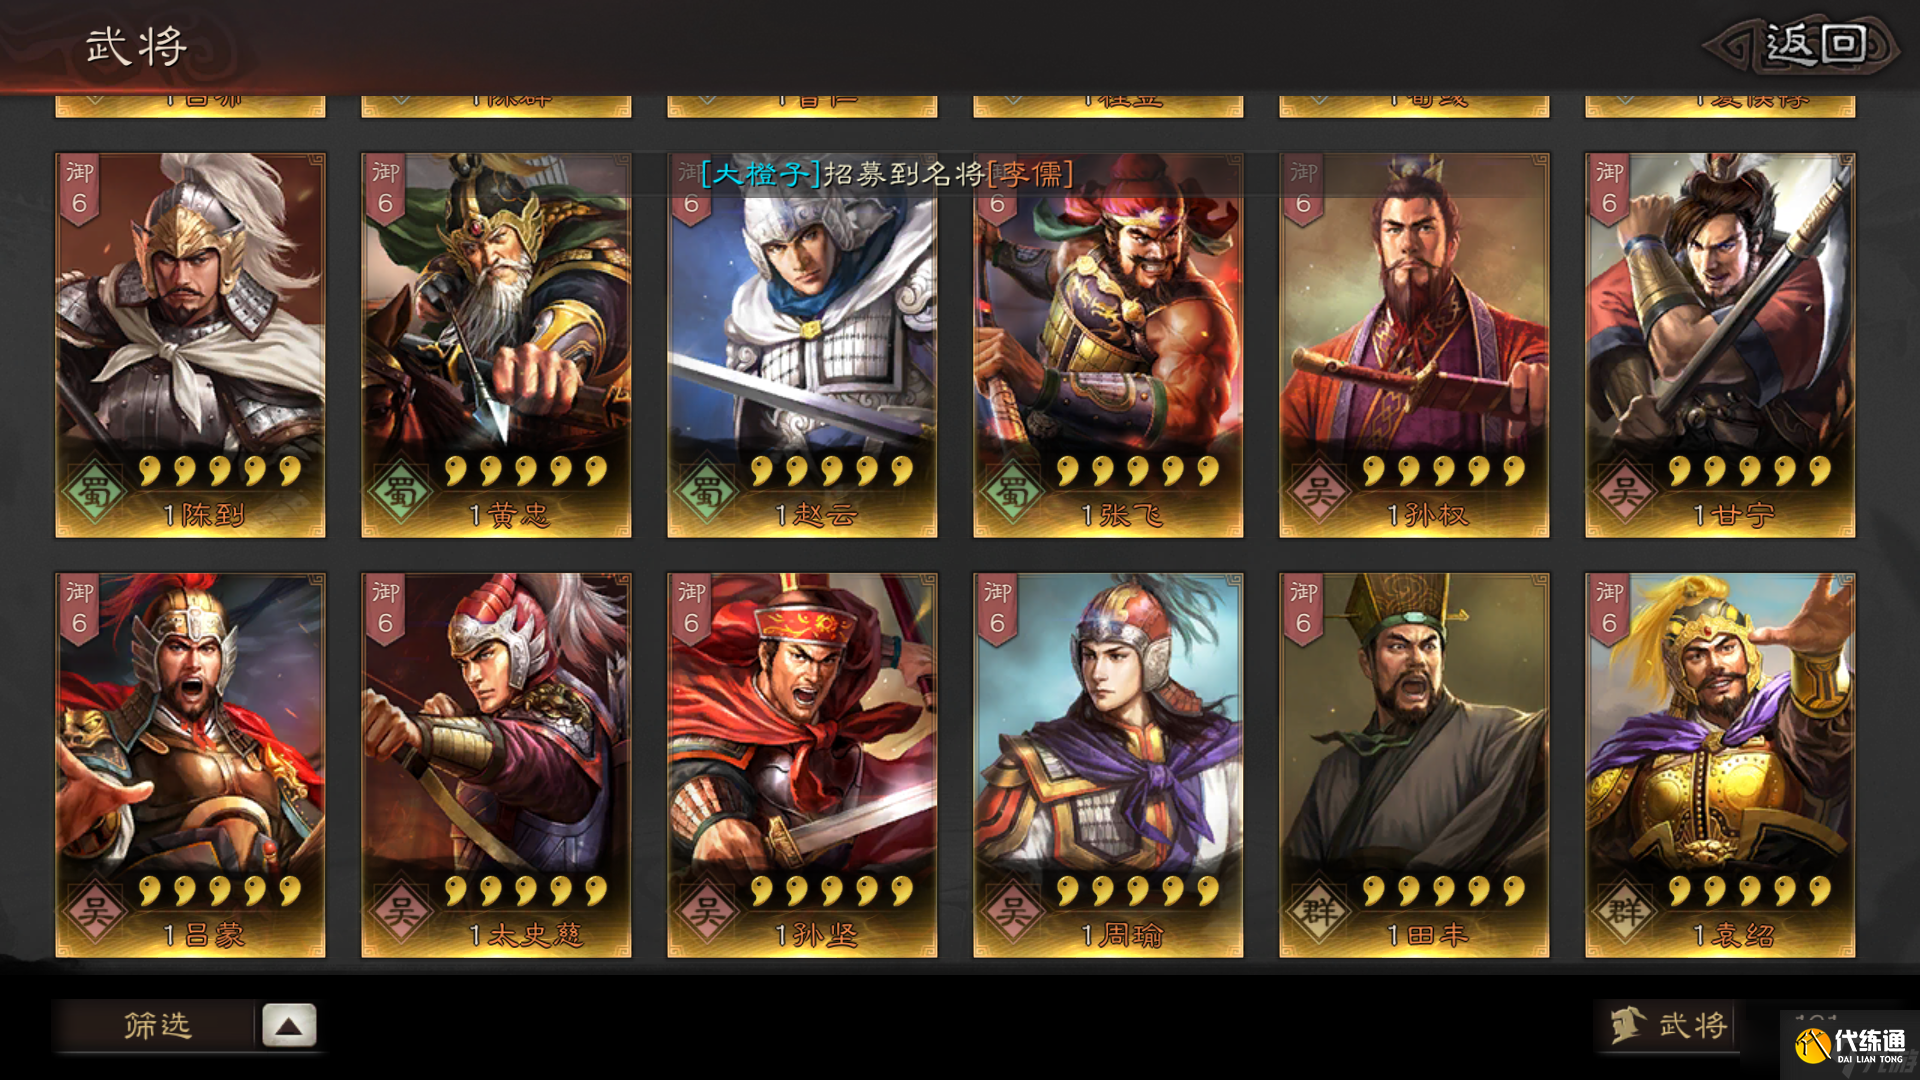Click the 群 faction badge on 田丰
This screenshot has width=1920, height=1080.
1319,911
